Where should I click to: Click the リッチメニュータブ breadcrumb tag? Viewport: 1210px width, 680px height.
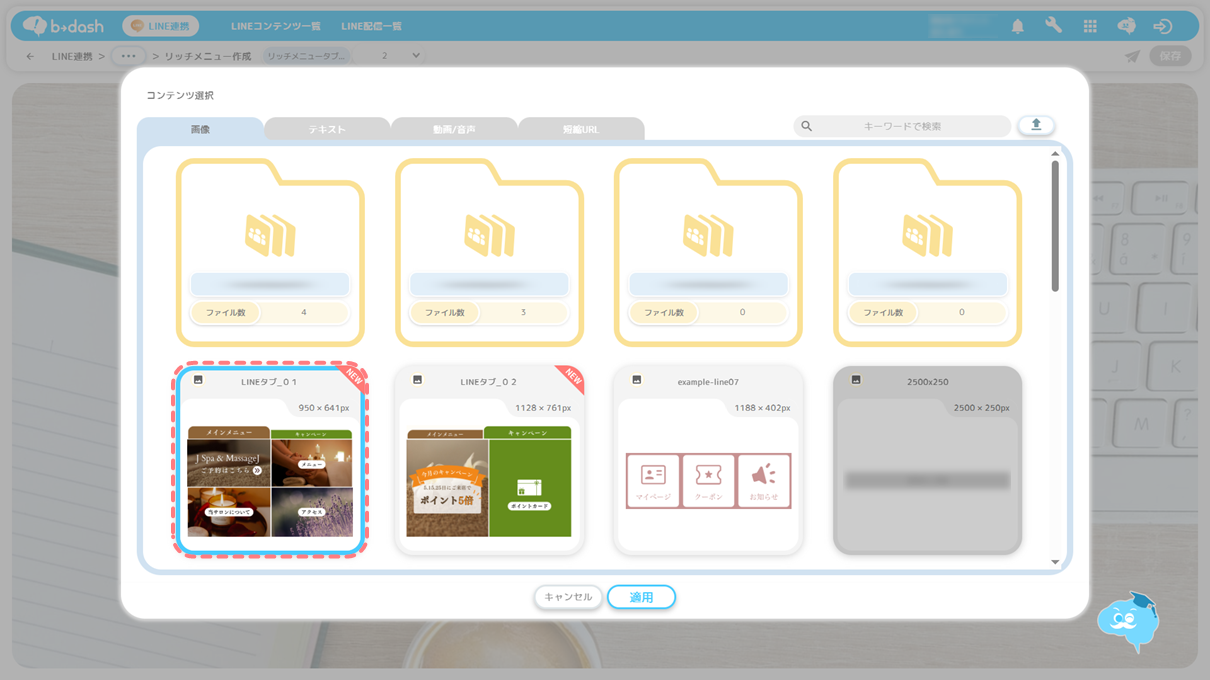(x=307, y=57)
